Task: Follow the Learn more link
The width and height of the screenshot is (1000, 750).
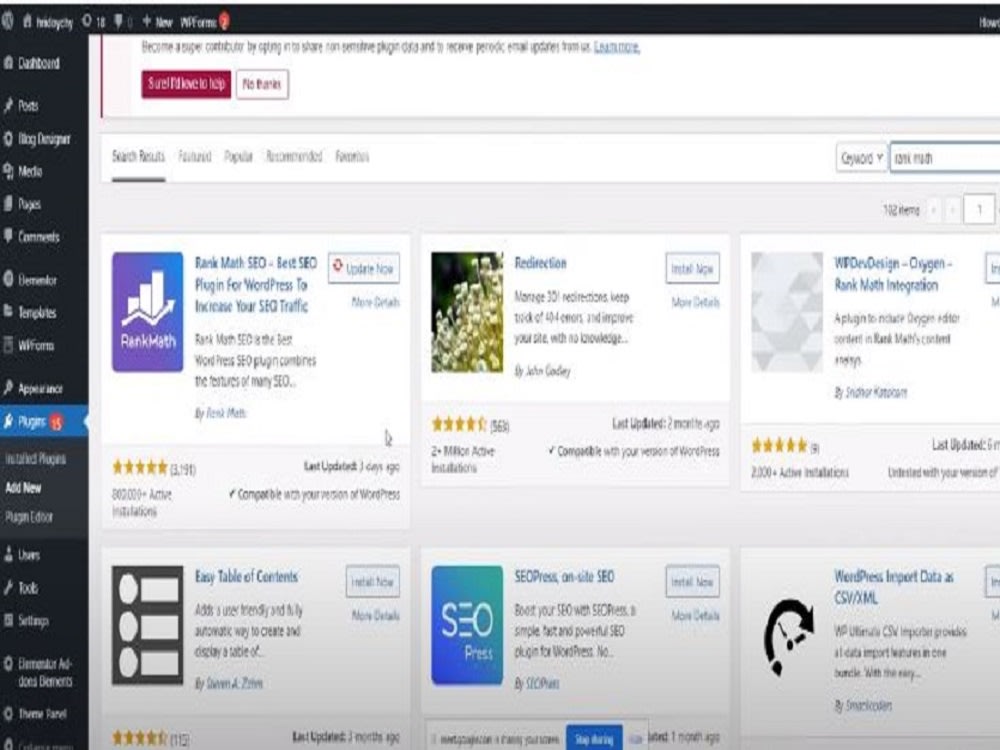Action: (617, 47)
